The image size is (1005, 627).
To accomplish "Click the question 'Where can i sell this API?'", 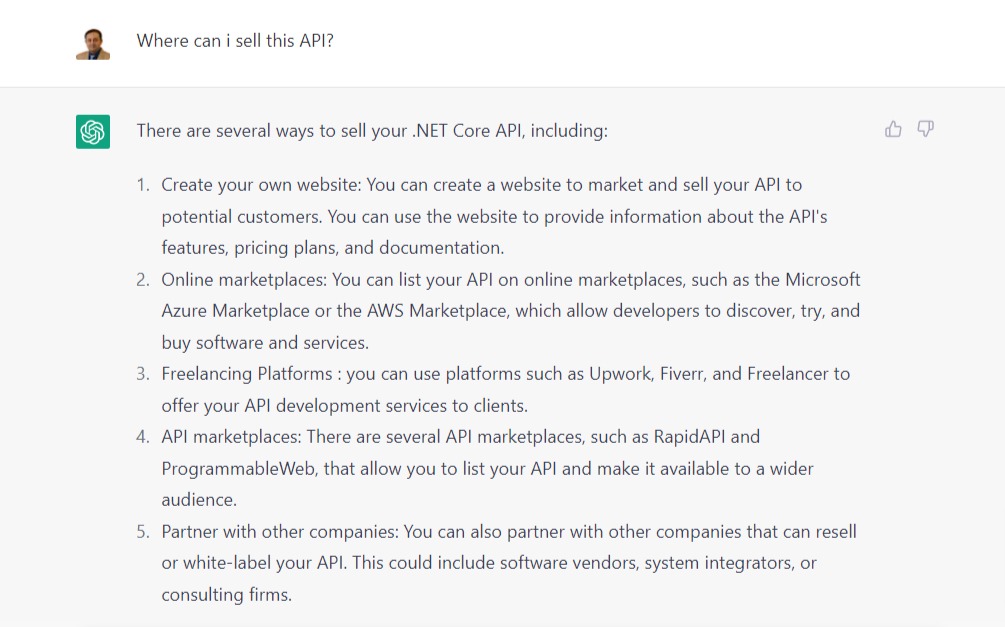I will point(235,41).
